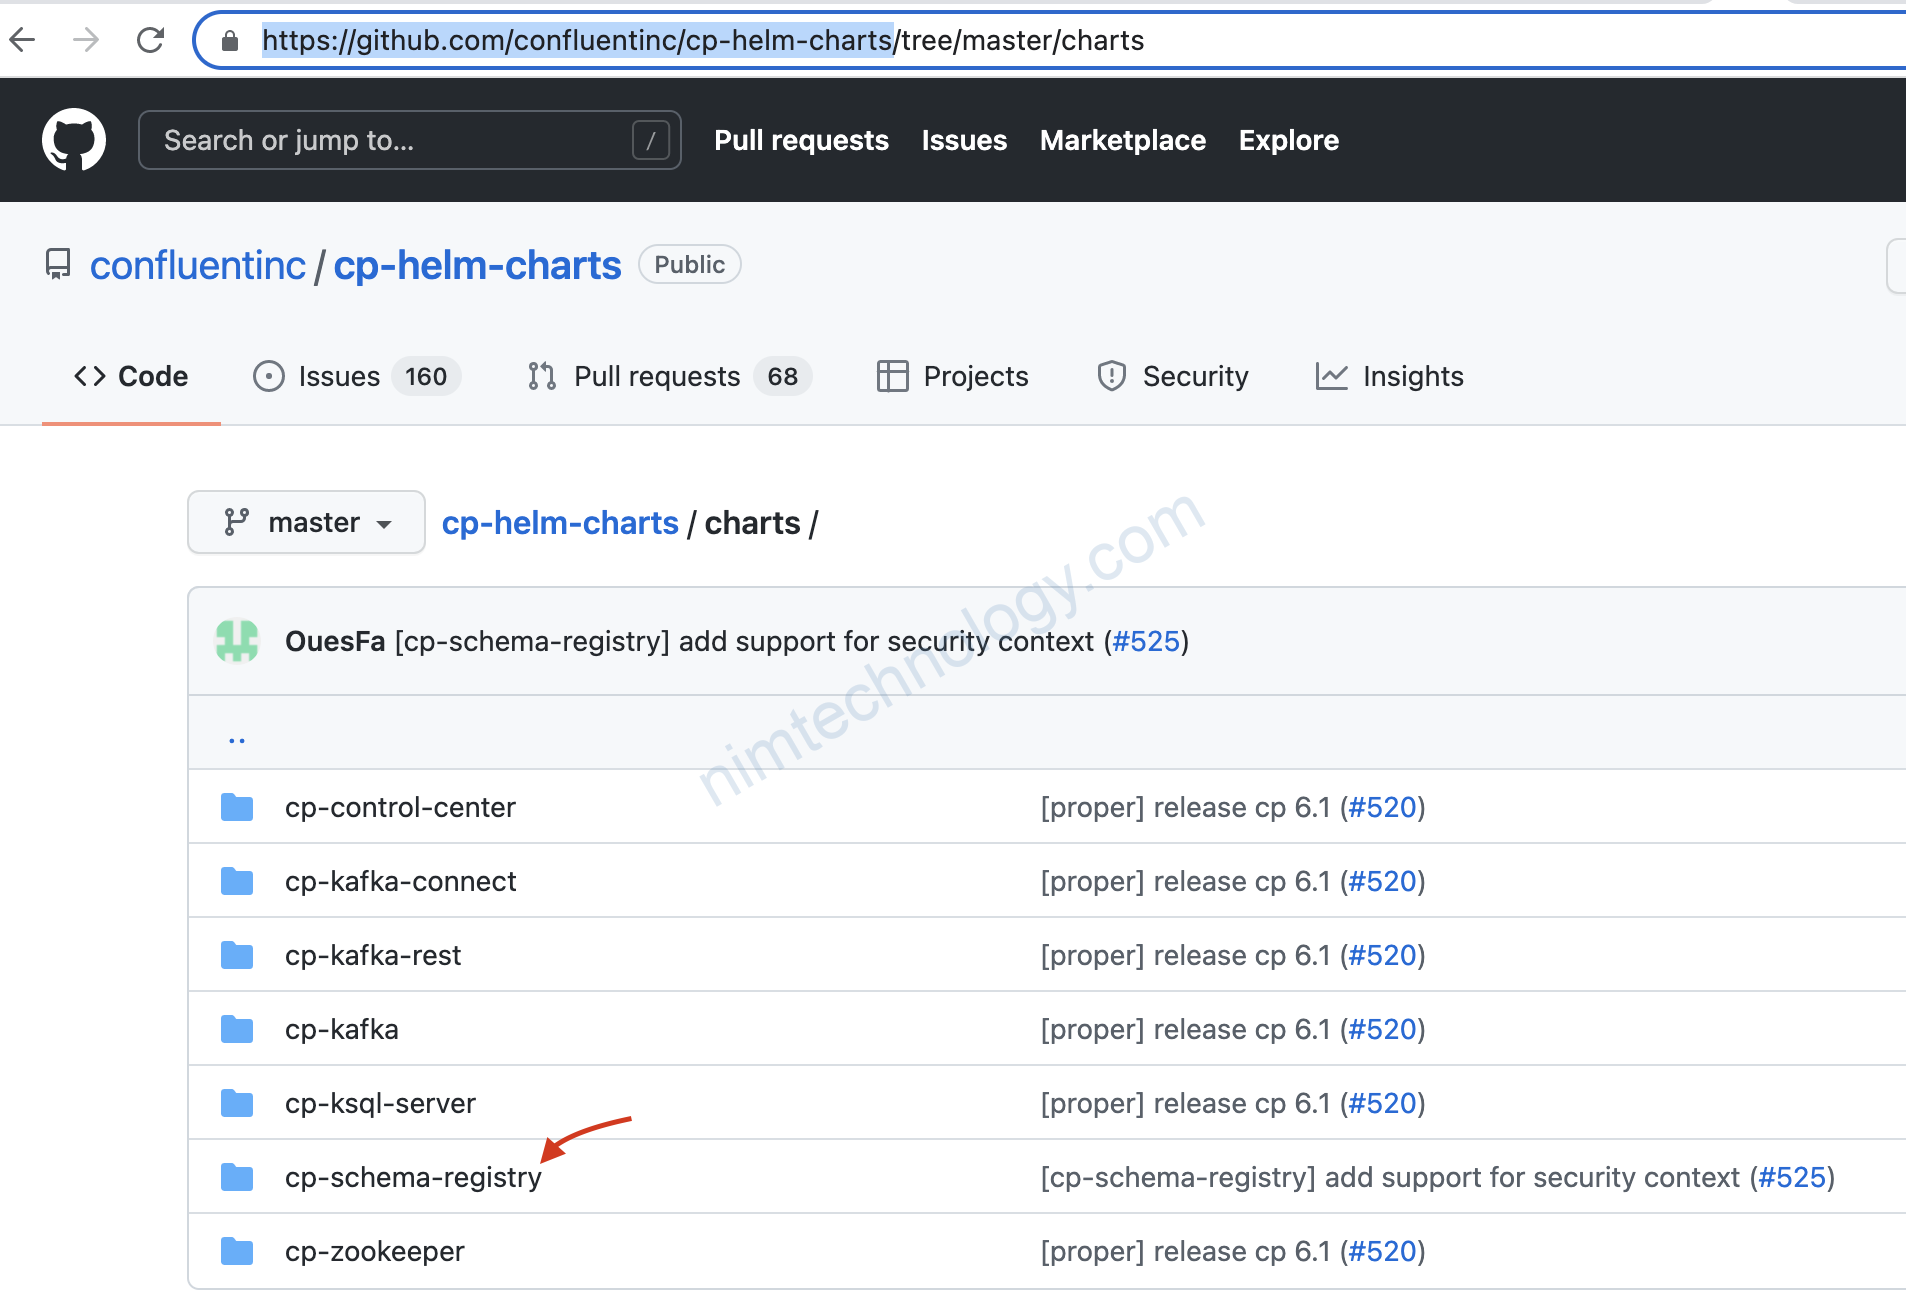Open cp-kafka-connect folder
Image resolution: width=1906 pixels, height=1302 pixels.
pyautogui.click(x=400, y=881)
